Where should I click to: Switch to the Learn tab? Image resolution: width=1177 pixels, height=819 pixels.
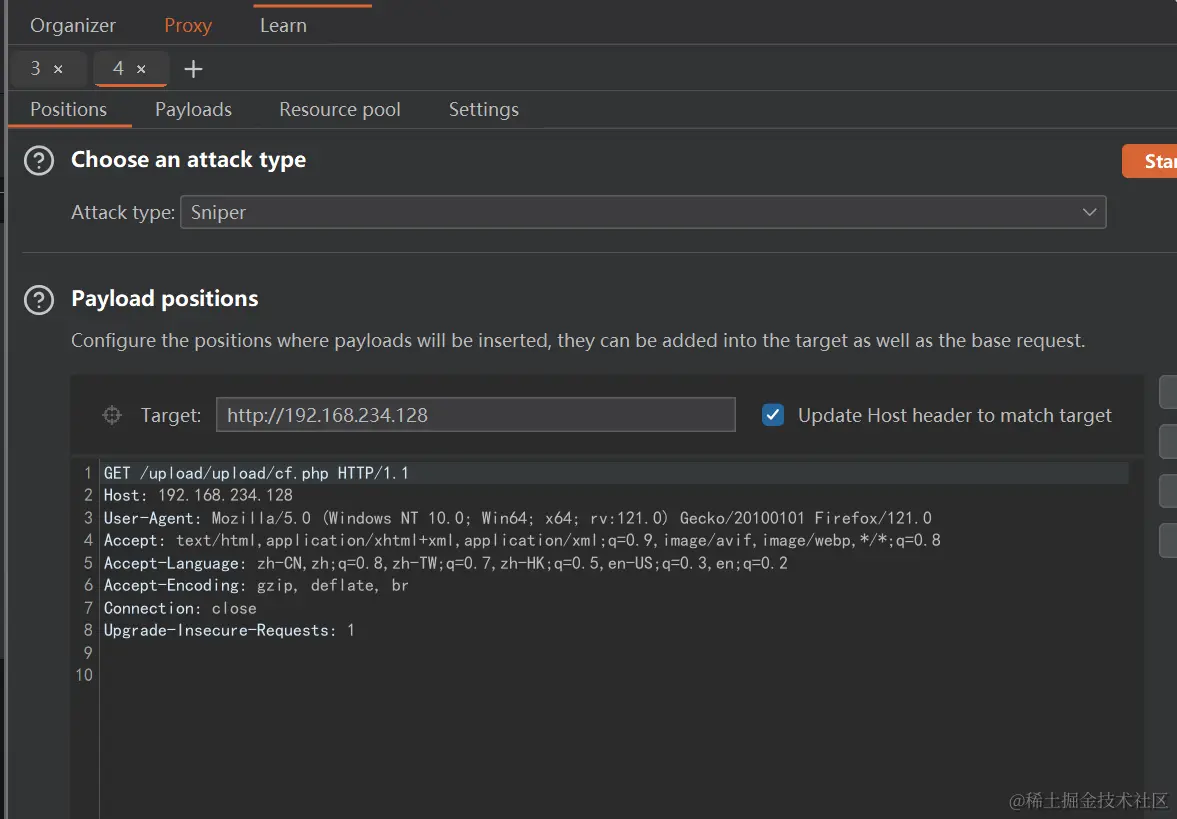click(283, 26)
